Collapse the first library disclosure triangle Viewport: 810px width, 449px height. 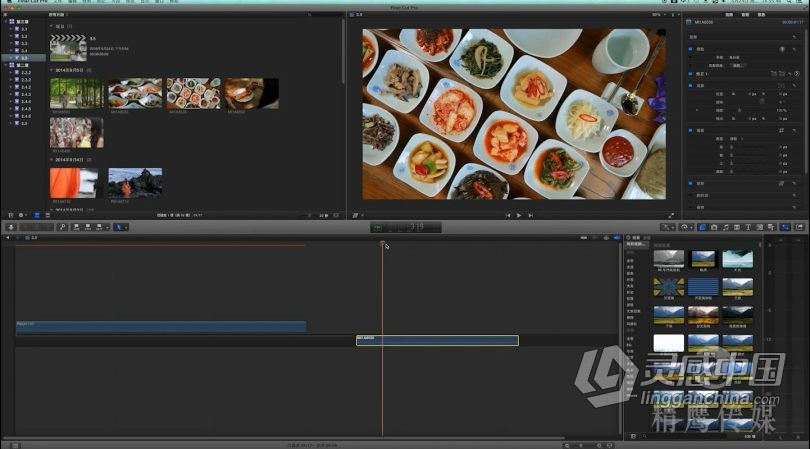[x=6, y=22]
